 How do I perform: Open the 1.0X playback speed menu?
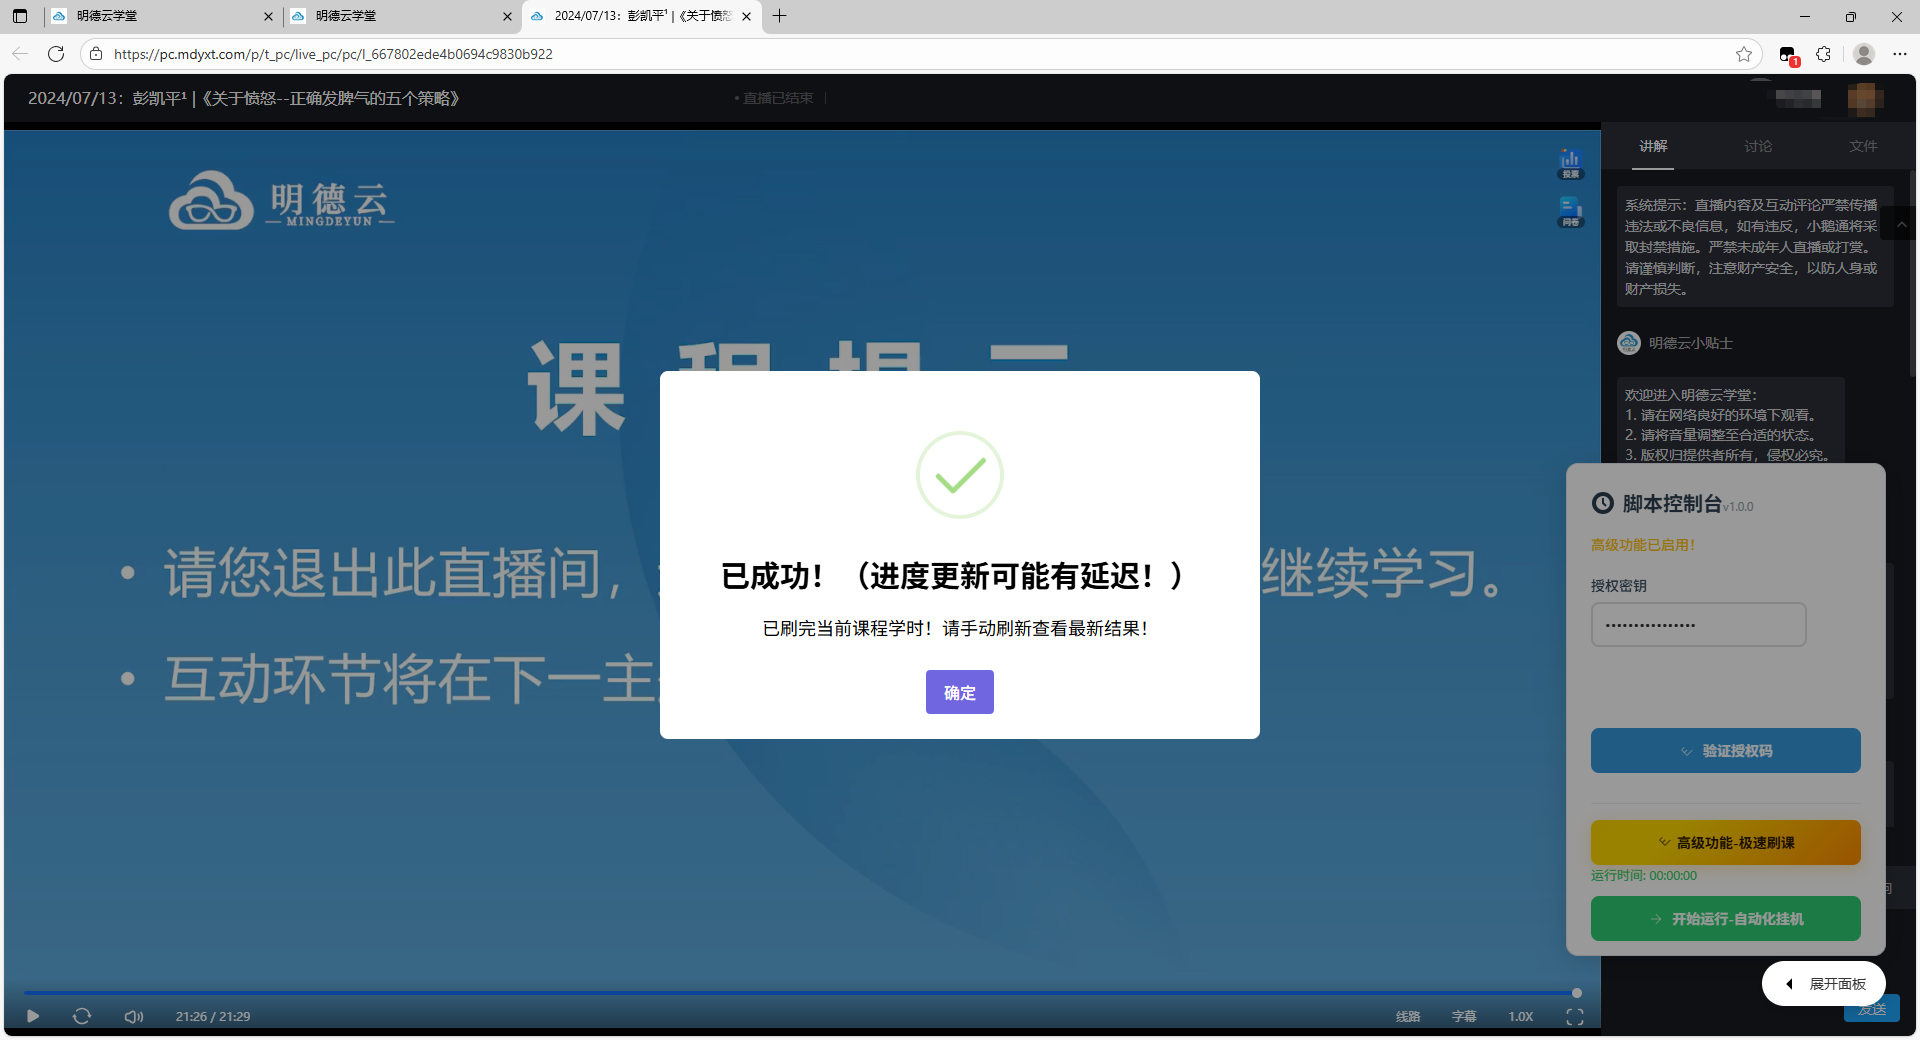pyautogui.click(x=1520, y=1016)
